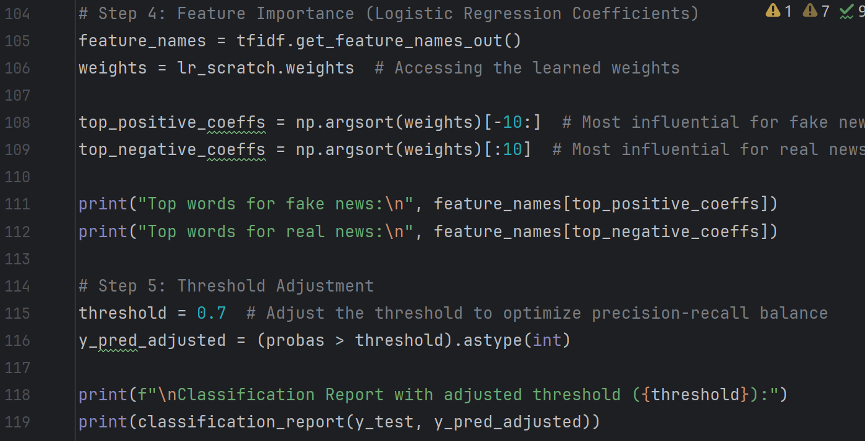Viewport: 866px width, 441px height.
Task: Click the green typo checkmark icon
Action: click(851, 11)
